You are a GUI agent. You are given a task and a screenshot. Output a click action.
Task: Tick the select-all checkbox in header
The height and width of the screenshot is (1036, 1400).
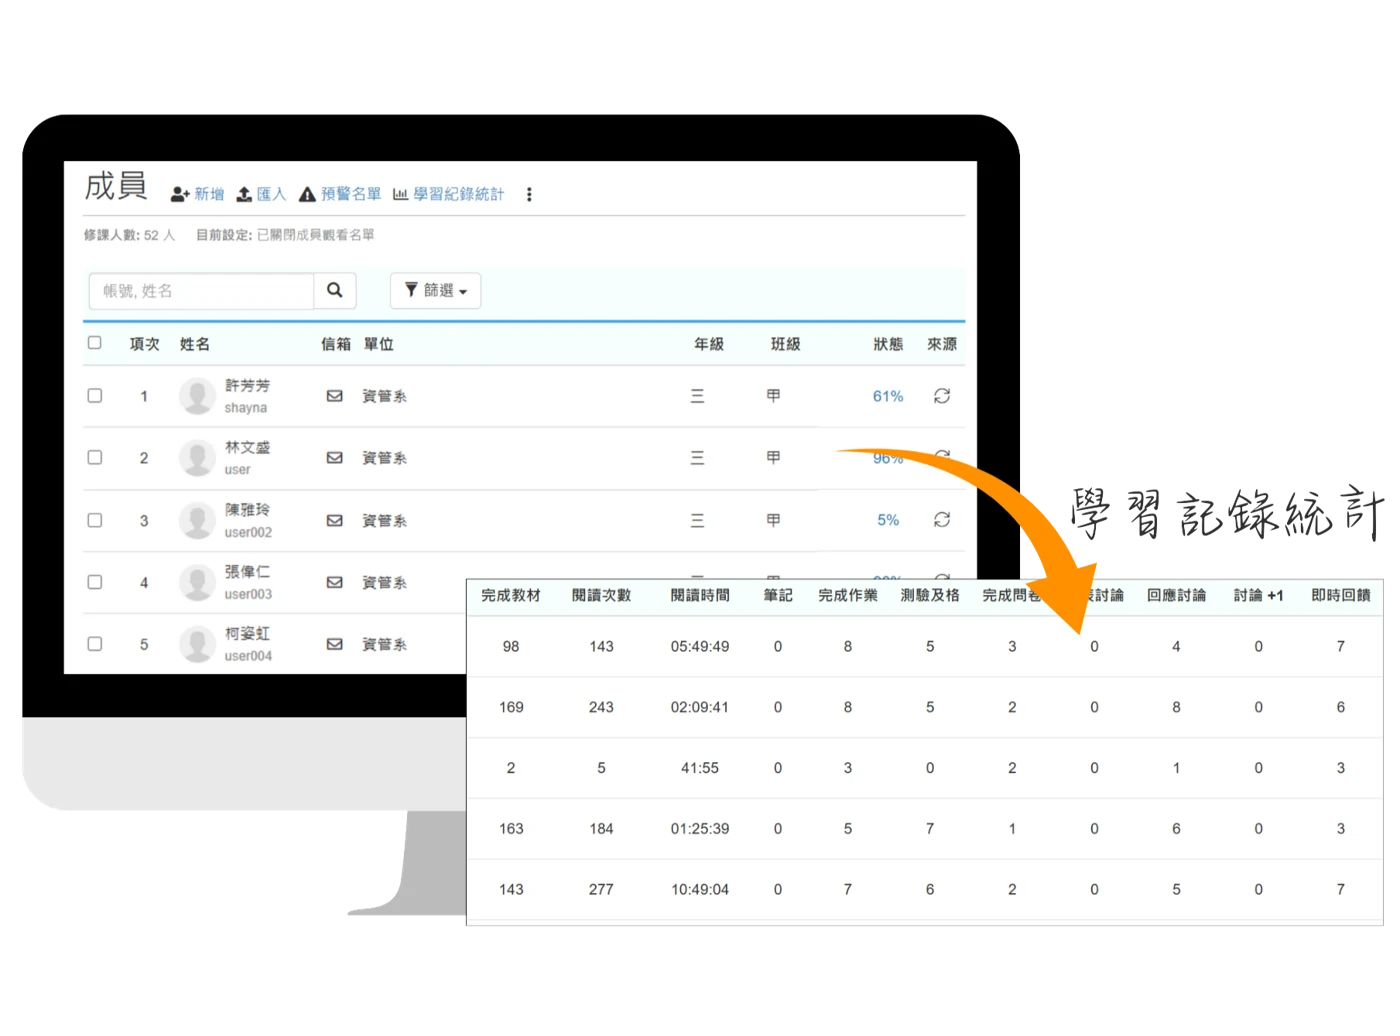pos(95,343)
